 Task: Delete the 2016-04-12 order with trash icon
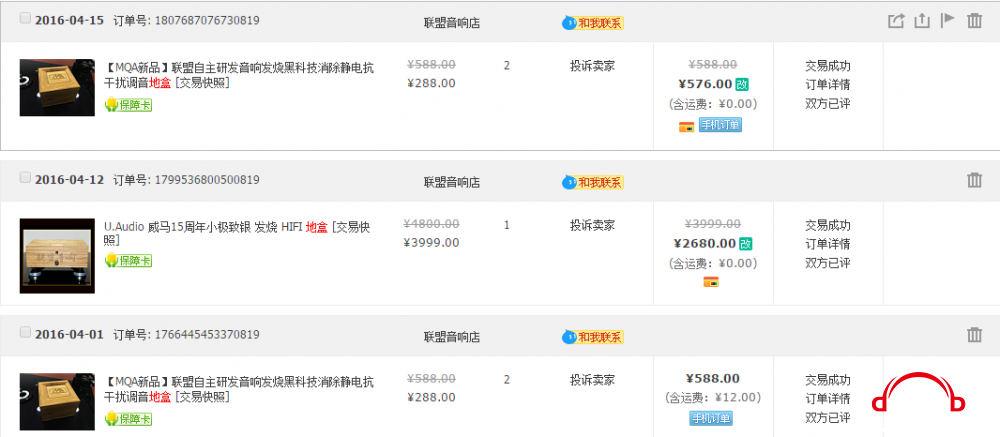click(974, 180)
